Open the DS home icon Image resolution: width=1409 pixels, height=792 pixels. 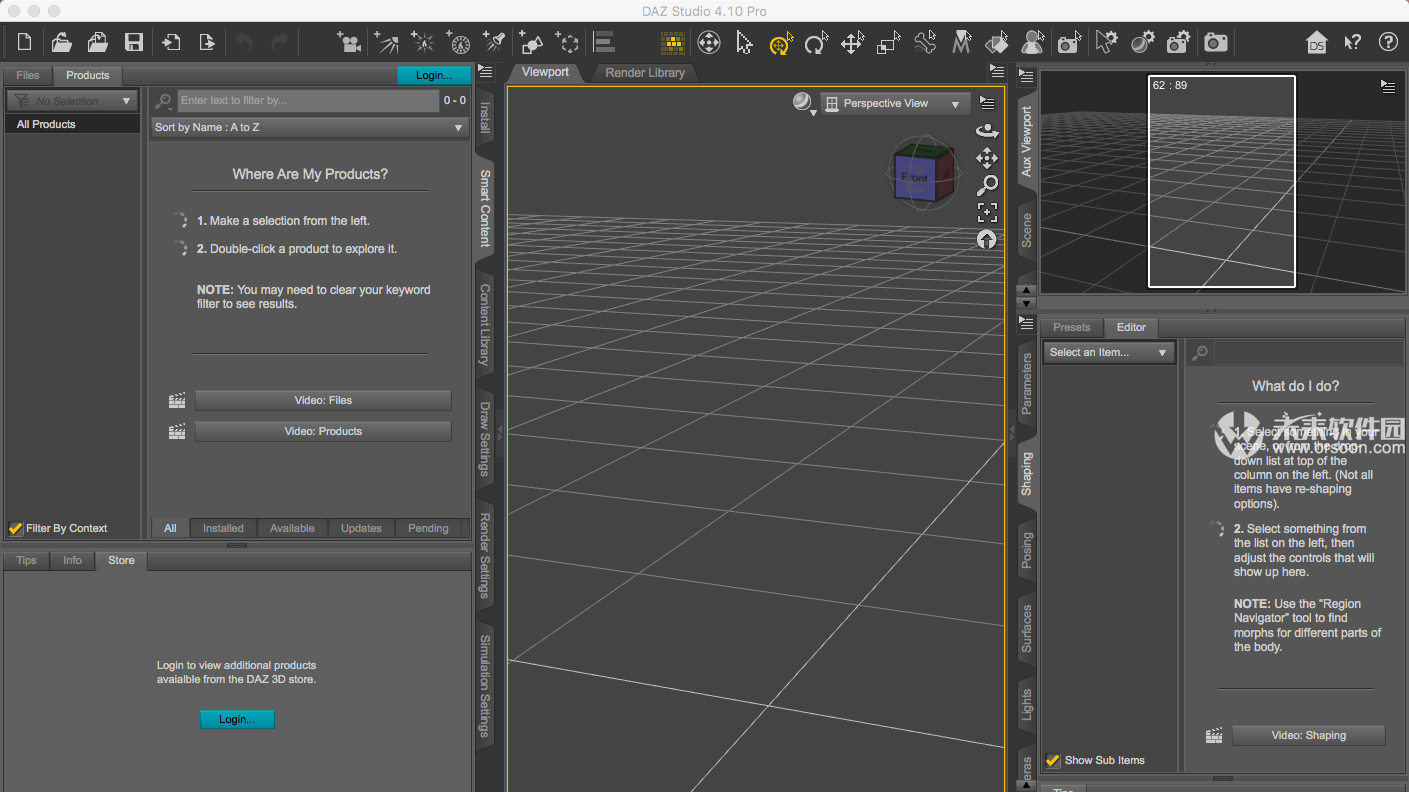[1316, 42]
